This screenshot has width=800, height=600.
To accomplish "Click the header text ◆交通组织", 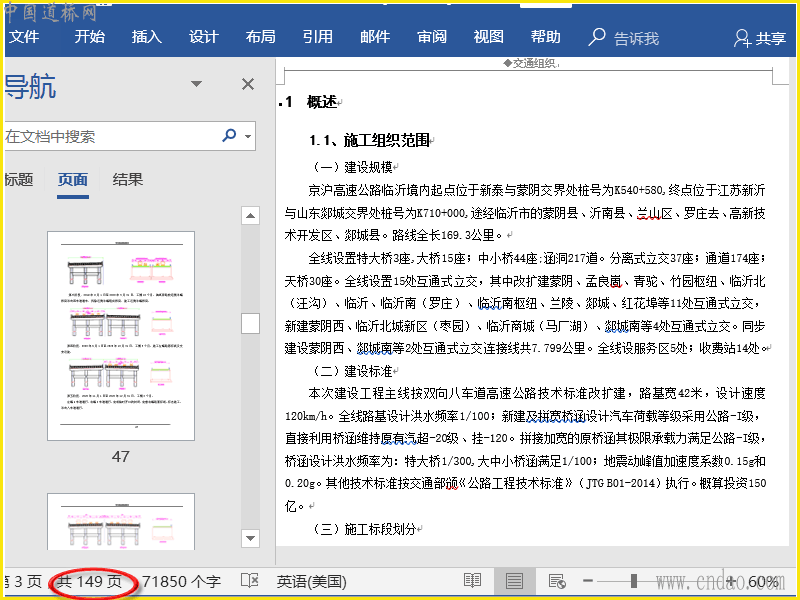I will coord(530,63).
